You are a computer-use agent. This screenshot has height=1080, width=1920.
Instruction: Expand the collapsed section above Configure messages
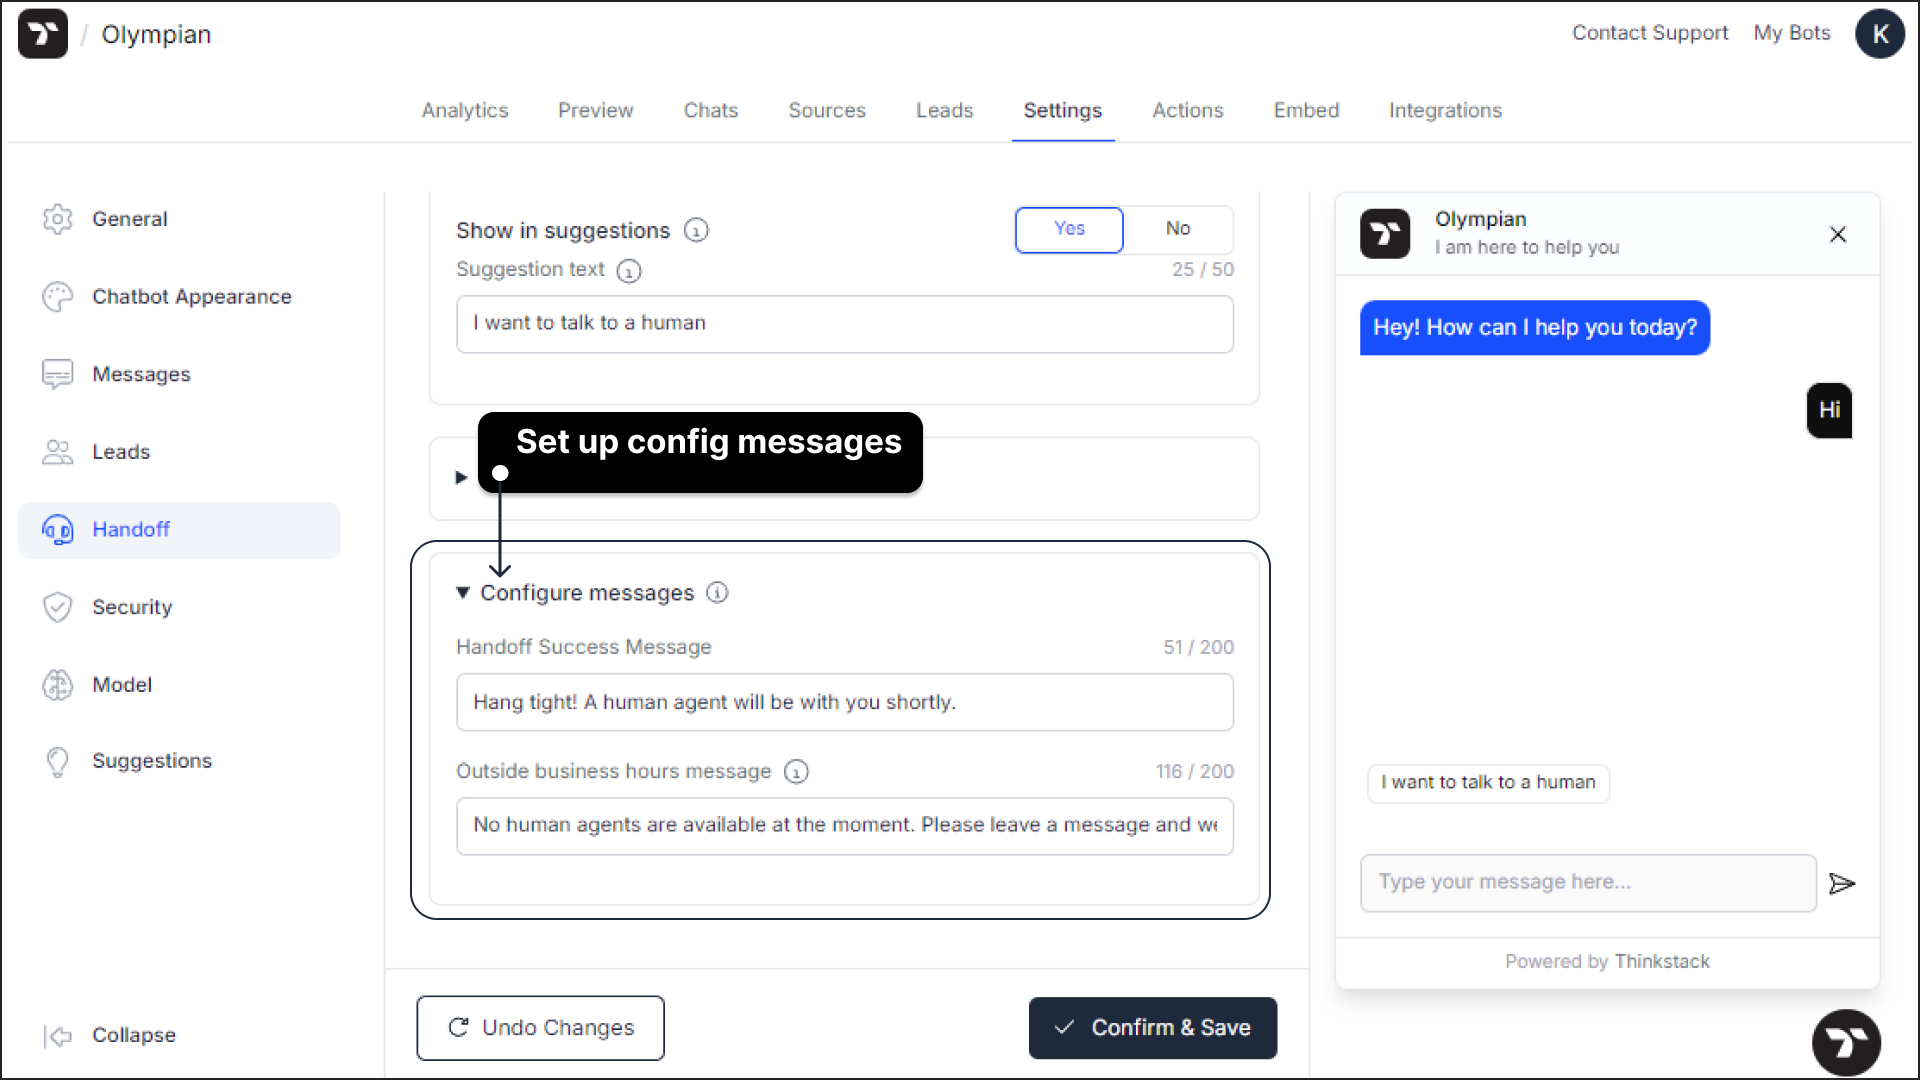tap(461, 478)
